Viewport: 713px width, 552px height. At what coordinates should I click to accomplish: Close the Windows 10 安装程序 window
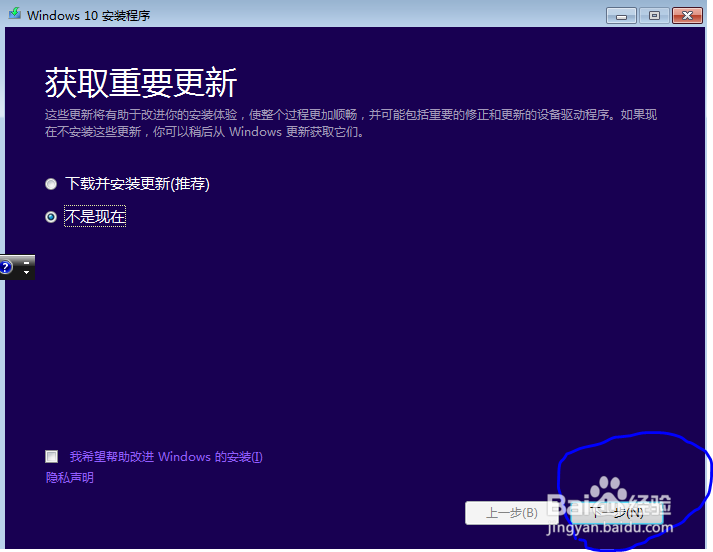click(688, 16)
